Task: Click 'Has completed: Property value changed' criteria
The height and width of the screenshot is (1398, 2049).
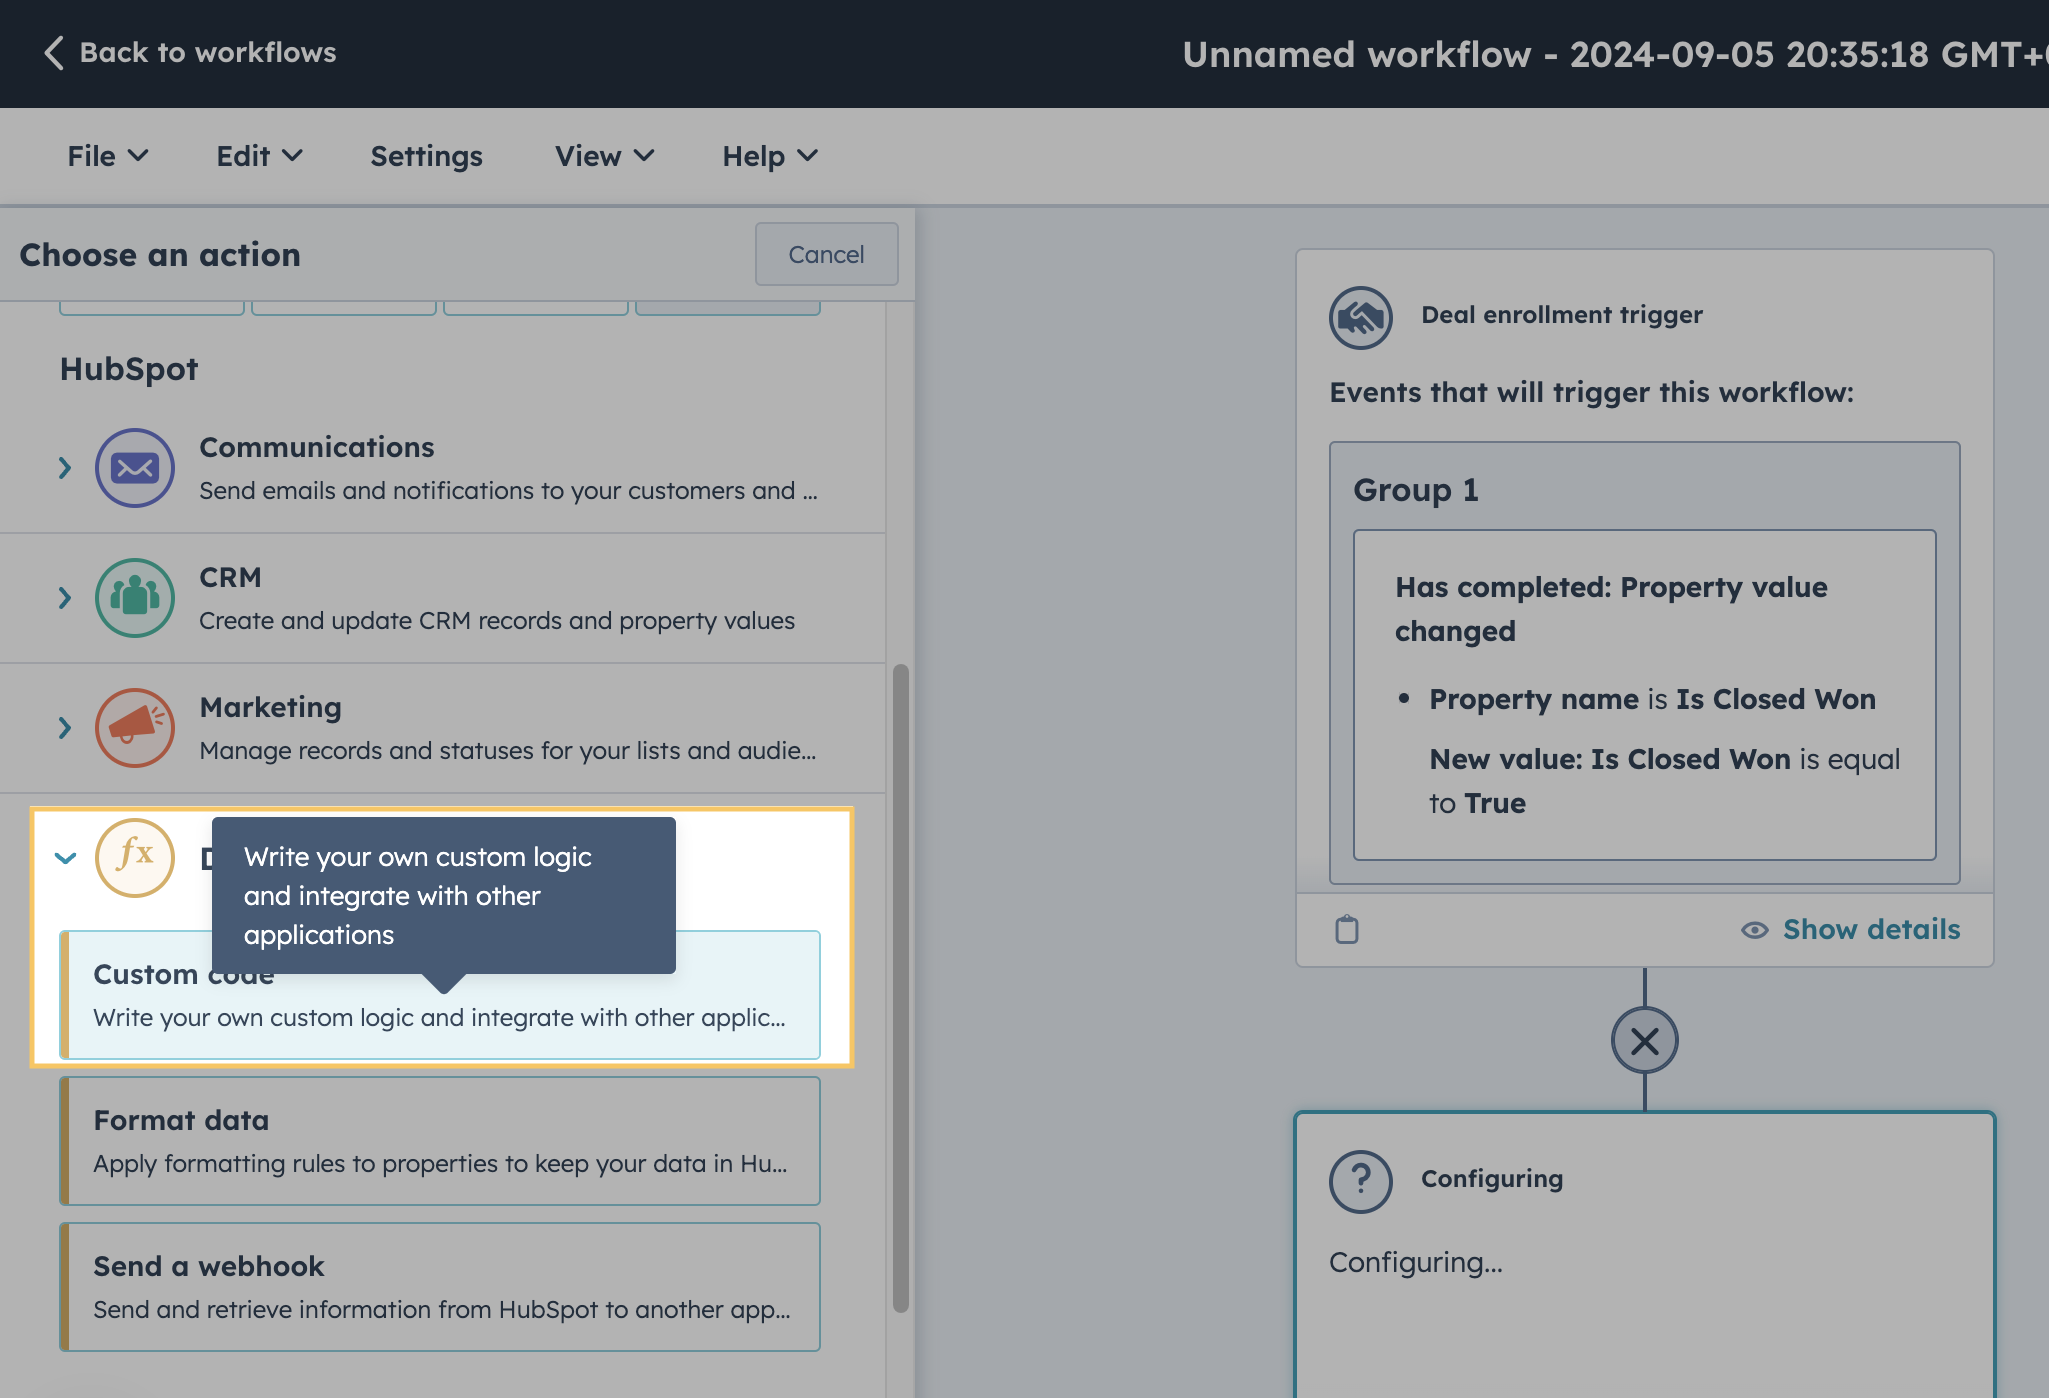Action: (x=1611, y=609)
